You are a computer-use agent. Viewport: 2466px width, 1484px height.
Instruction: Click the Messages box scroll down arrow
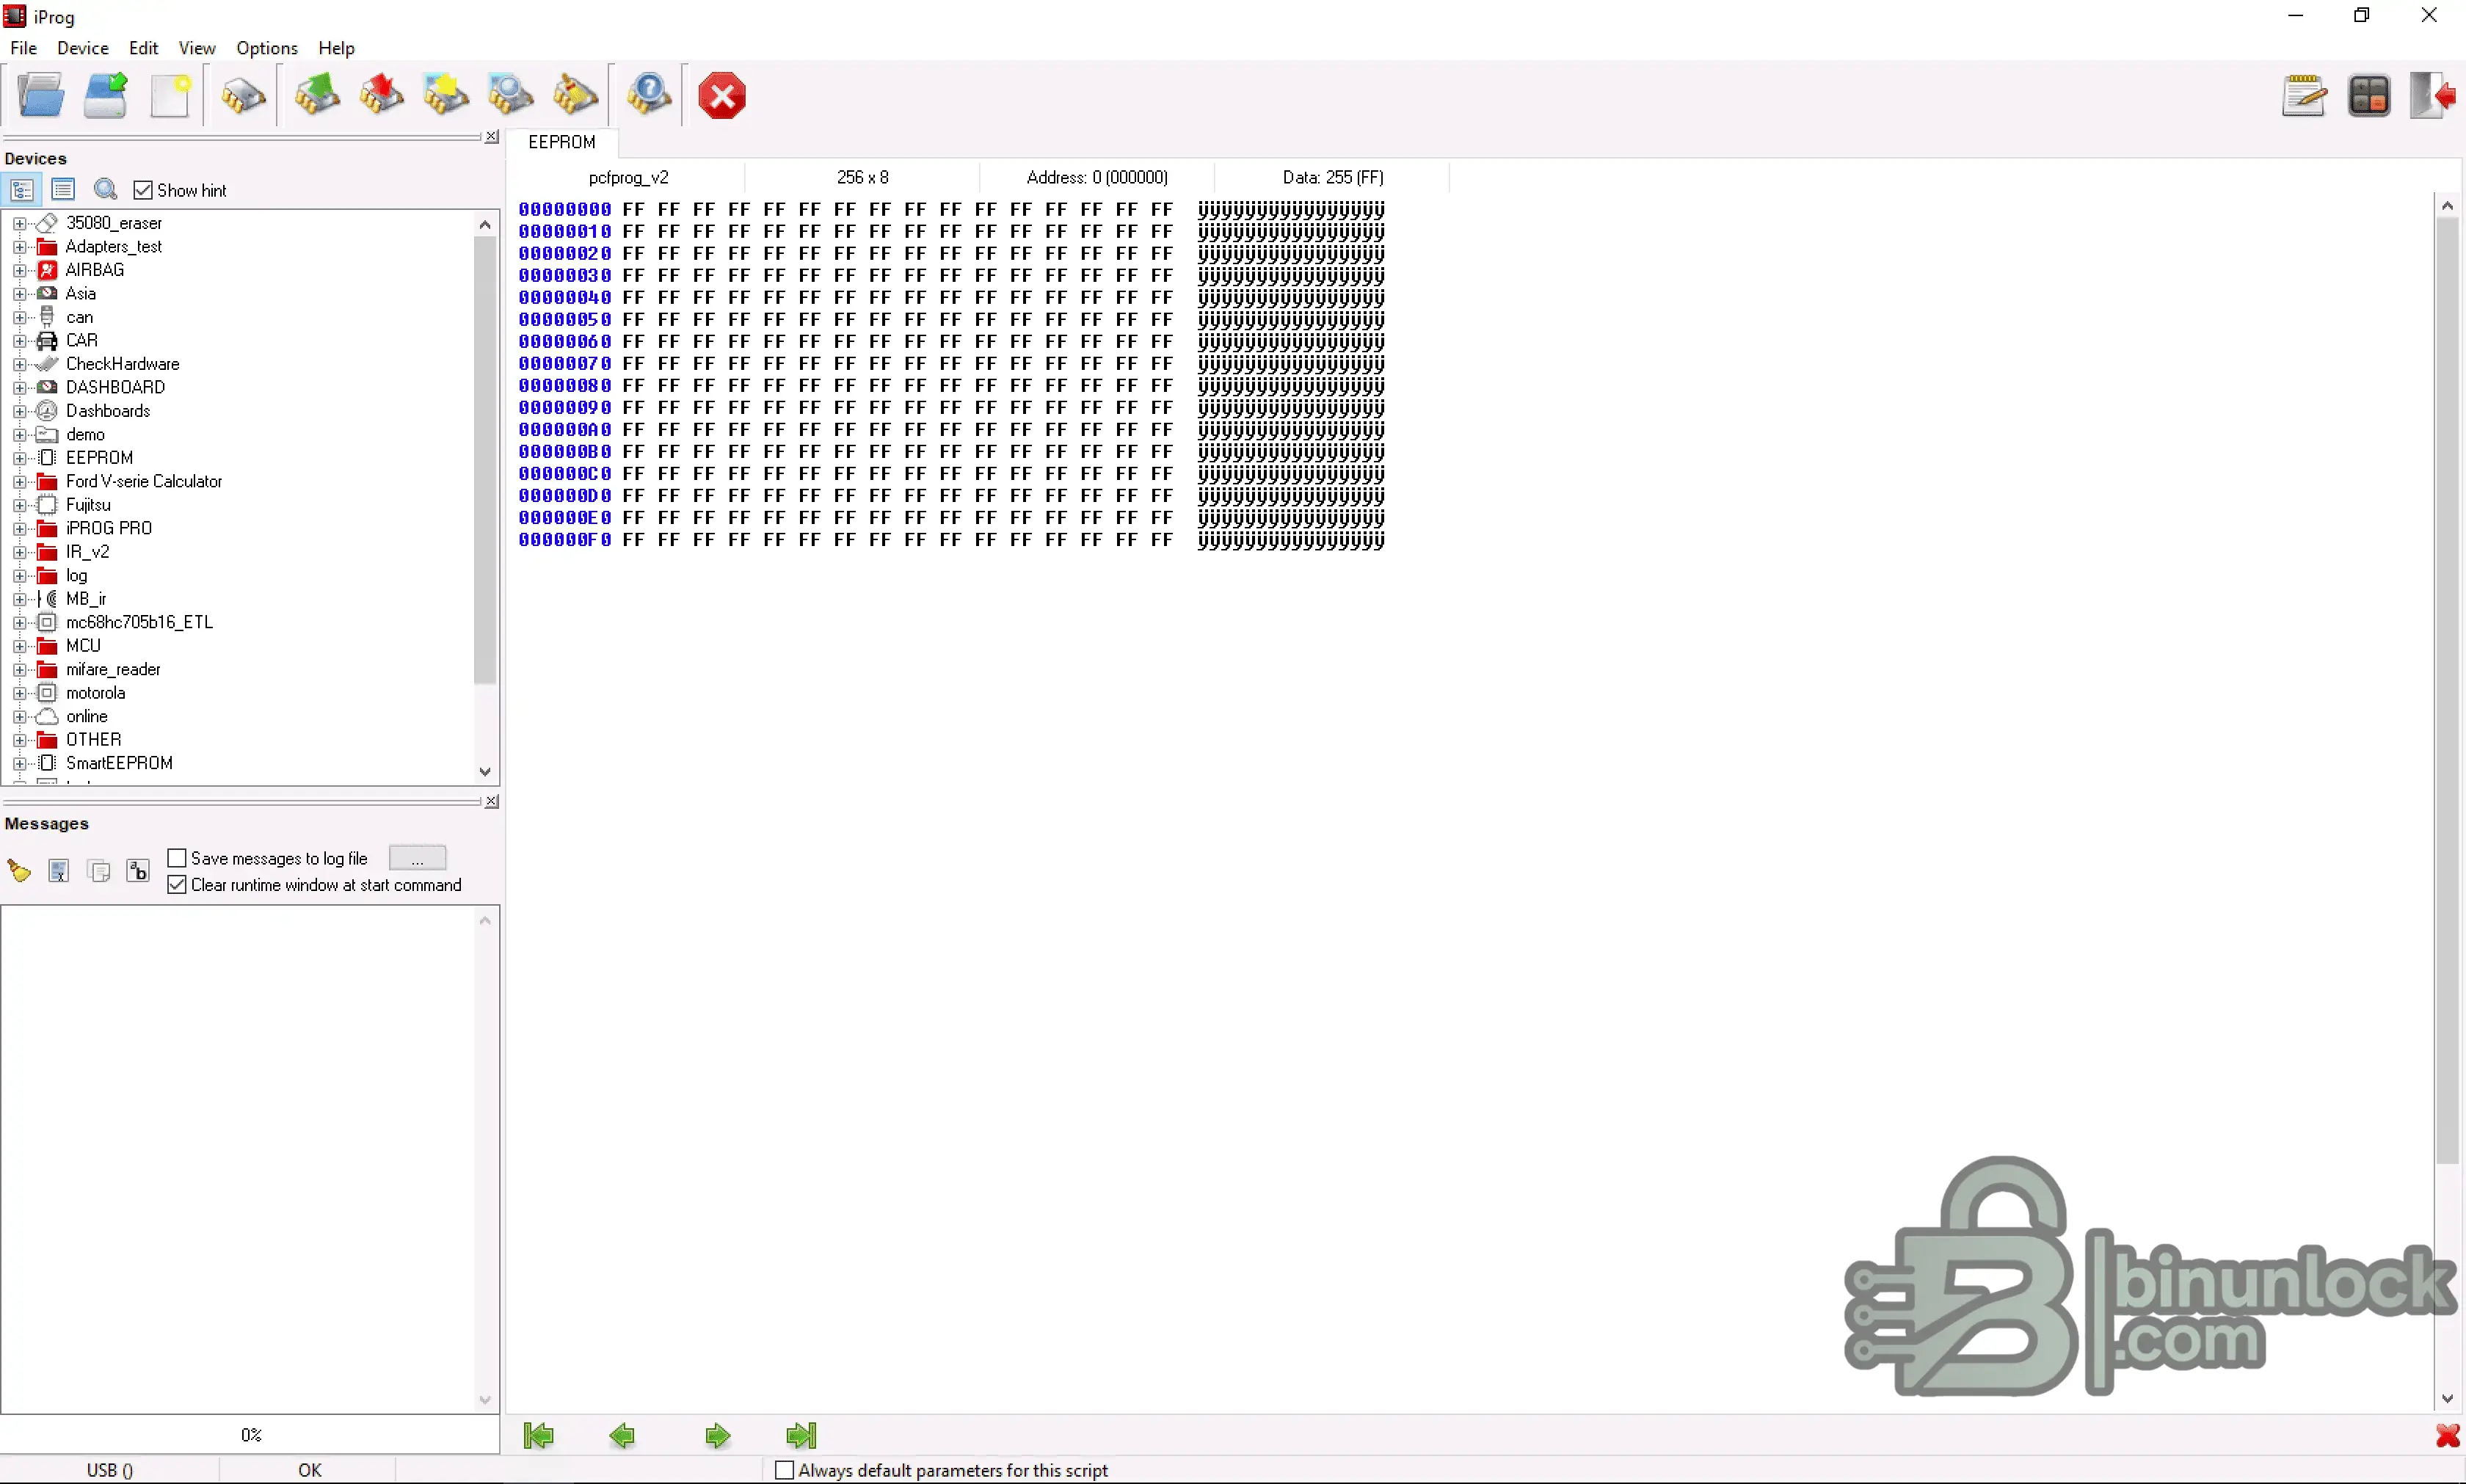point(485,1400)
